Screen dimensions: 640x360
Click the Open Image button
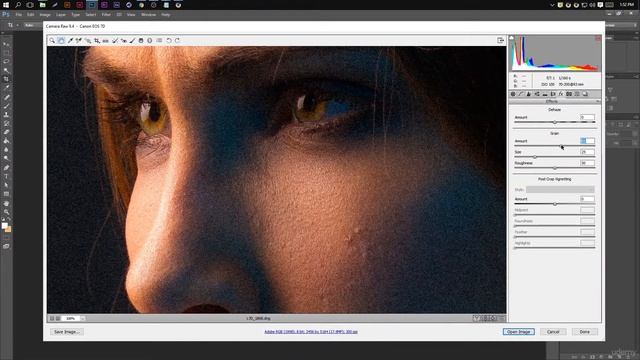click(518, 332)
